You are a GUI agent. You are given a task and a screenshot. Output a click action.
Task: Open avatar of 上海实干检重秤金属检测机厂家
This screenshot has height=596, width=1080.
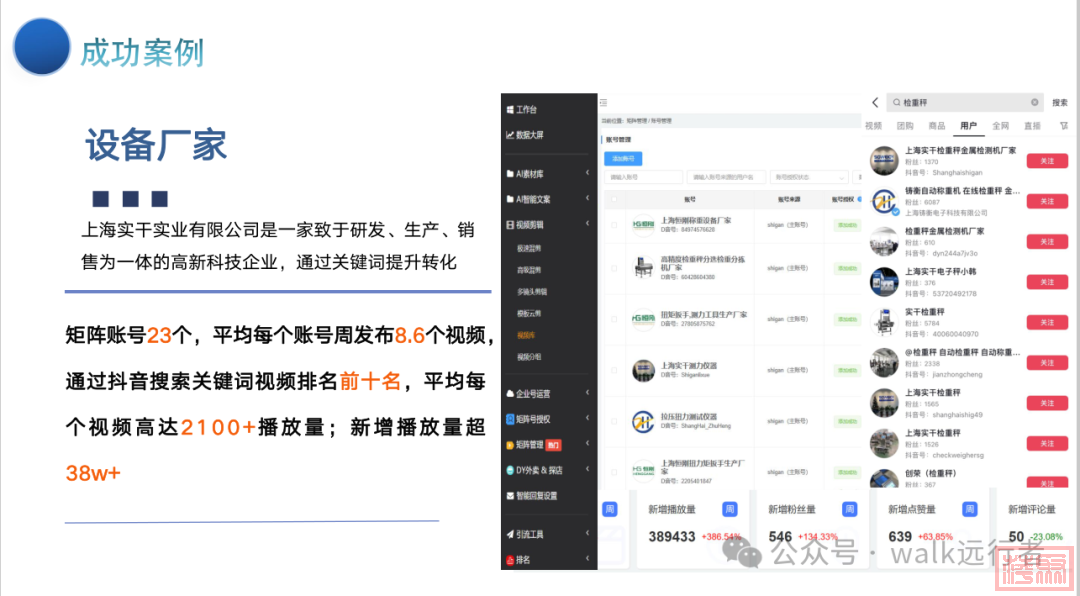pyautogui.click(x=884, y=161)
